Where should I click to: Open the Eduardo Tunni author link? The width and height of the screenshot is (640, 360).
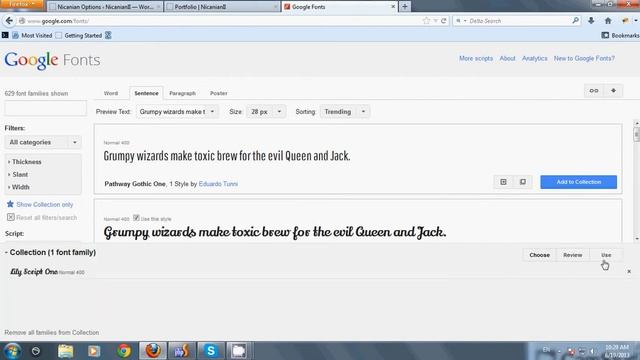click(x=218, y=184)
